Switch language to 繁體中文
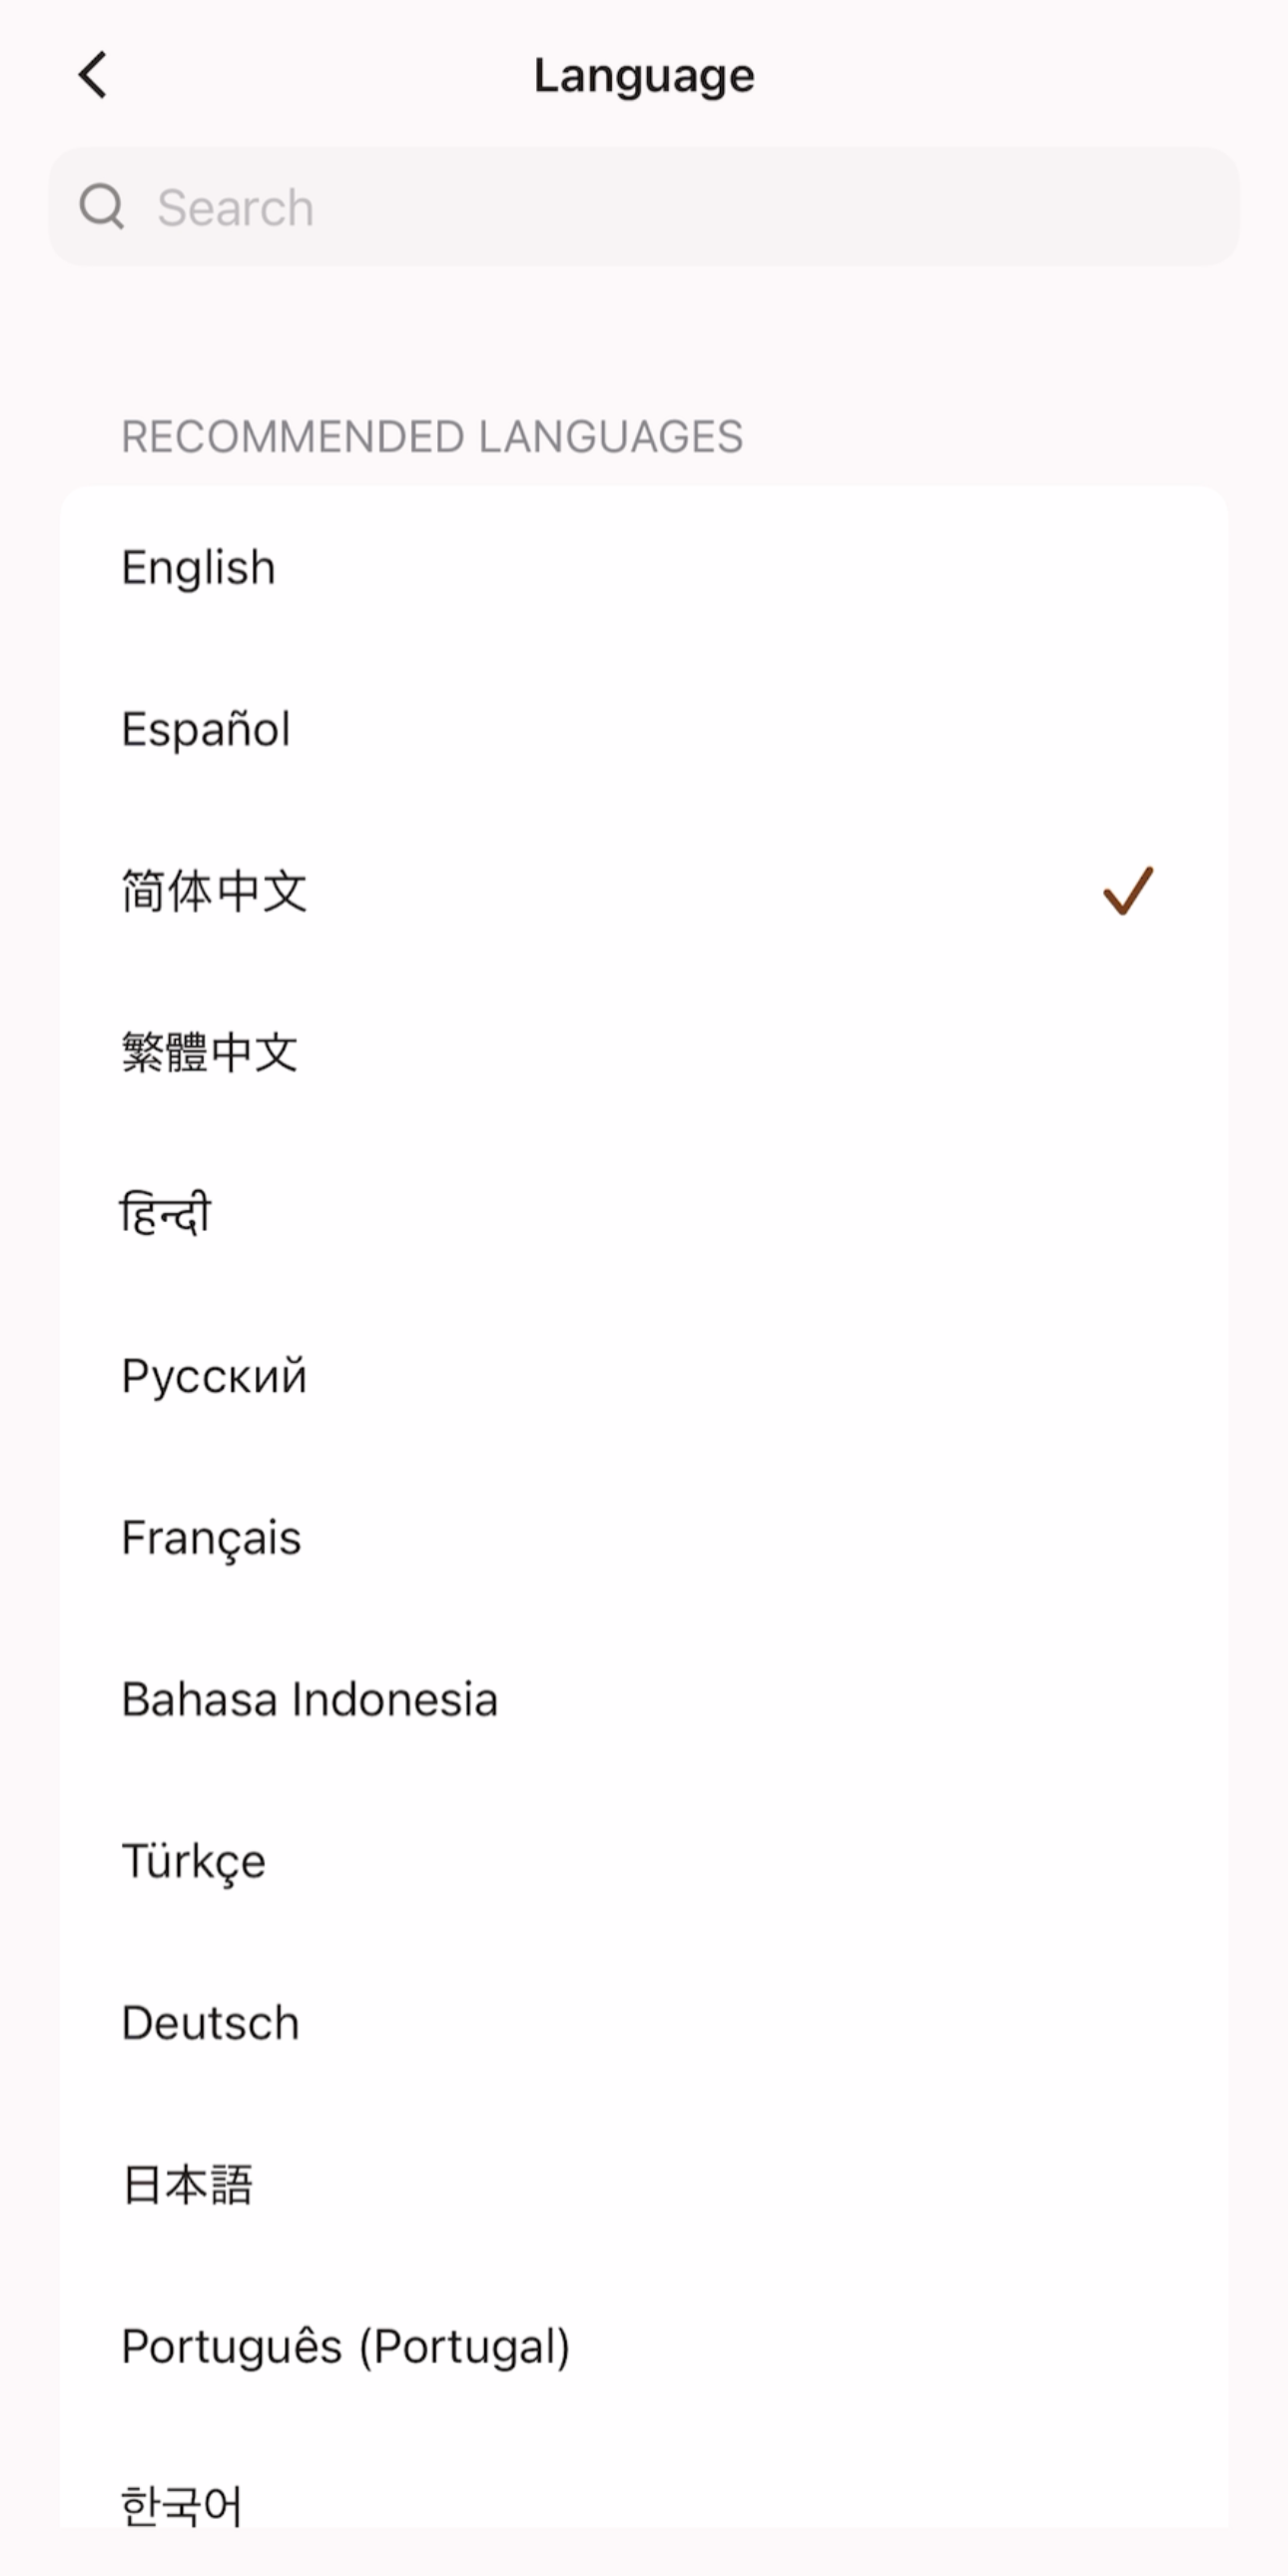The image size is (1288, 2576). (210, 1053)
